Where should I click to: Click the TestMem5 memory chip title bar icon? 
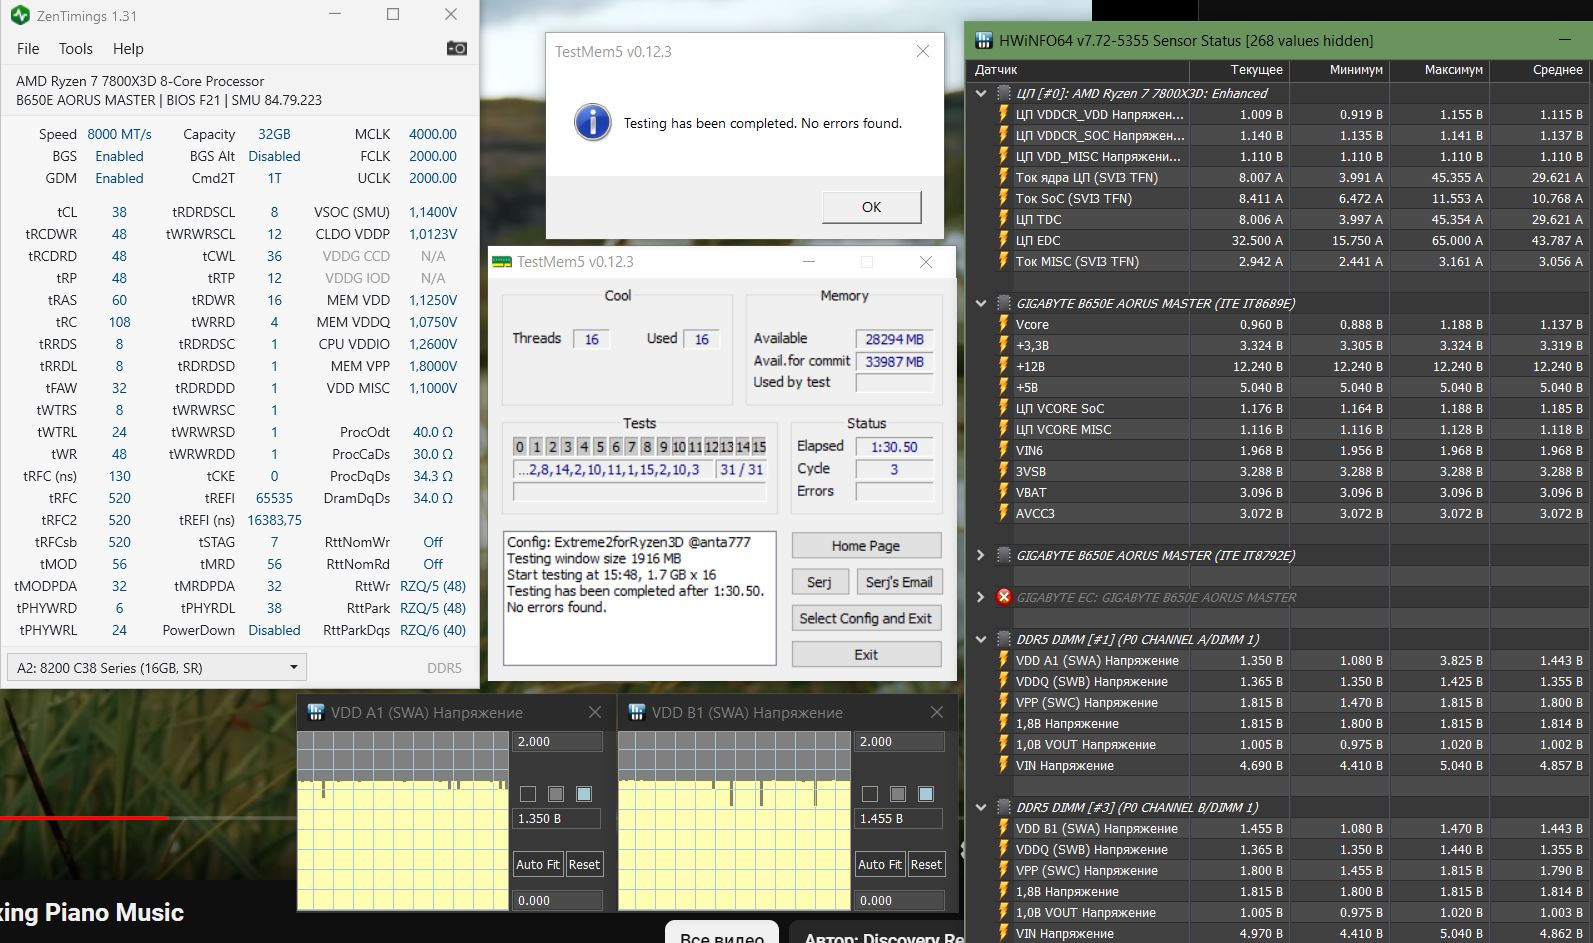pyautogui.click(x=501, y=262)
